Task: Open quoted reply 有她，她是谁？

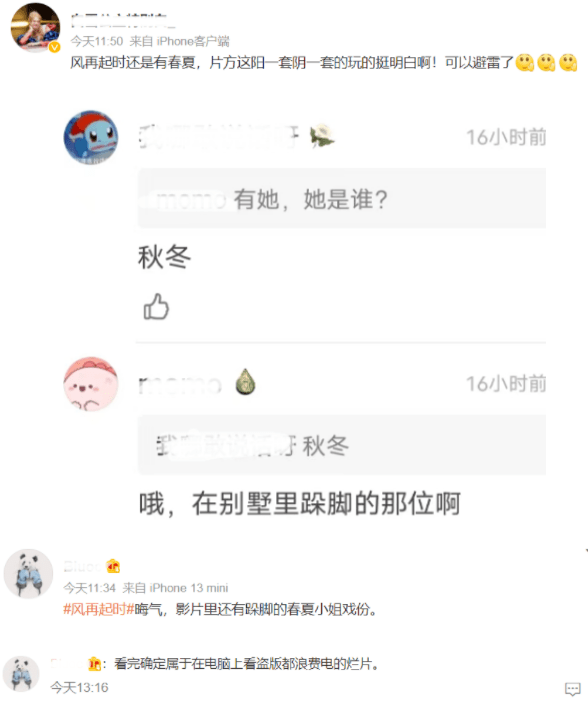Action: pos(342,198)
